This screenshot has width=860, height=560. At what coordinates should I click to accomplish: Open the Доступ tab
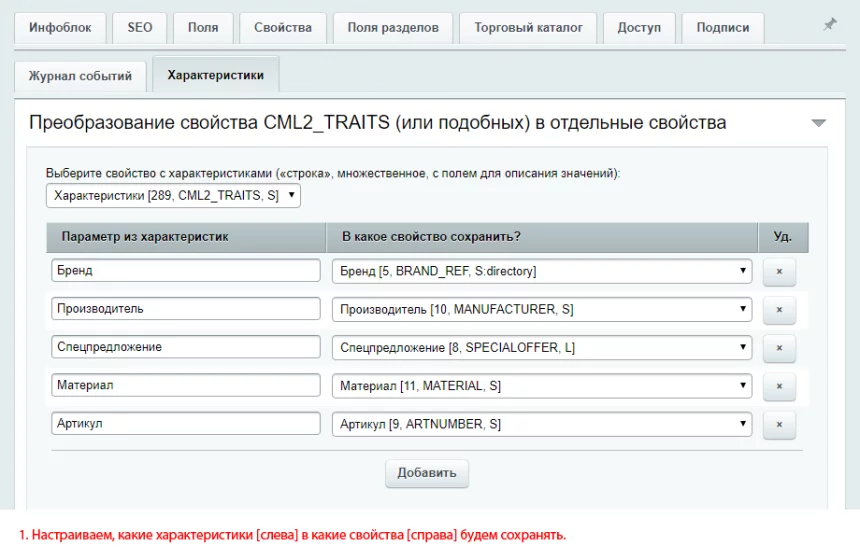pos(639,28)
